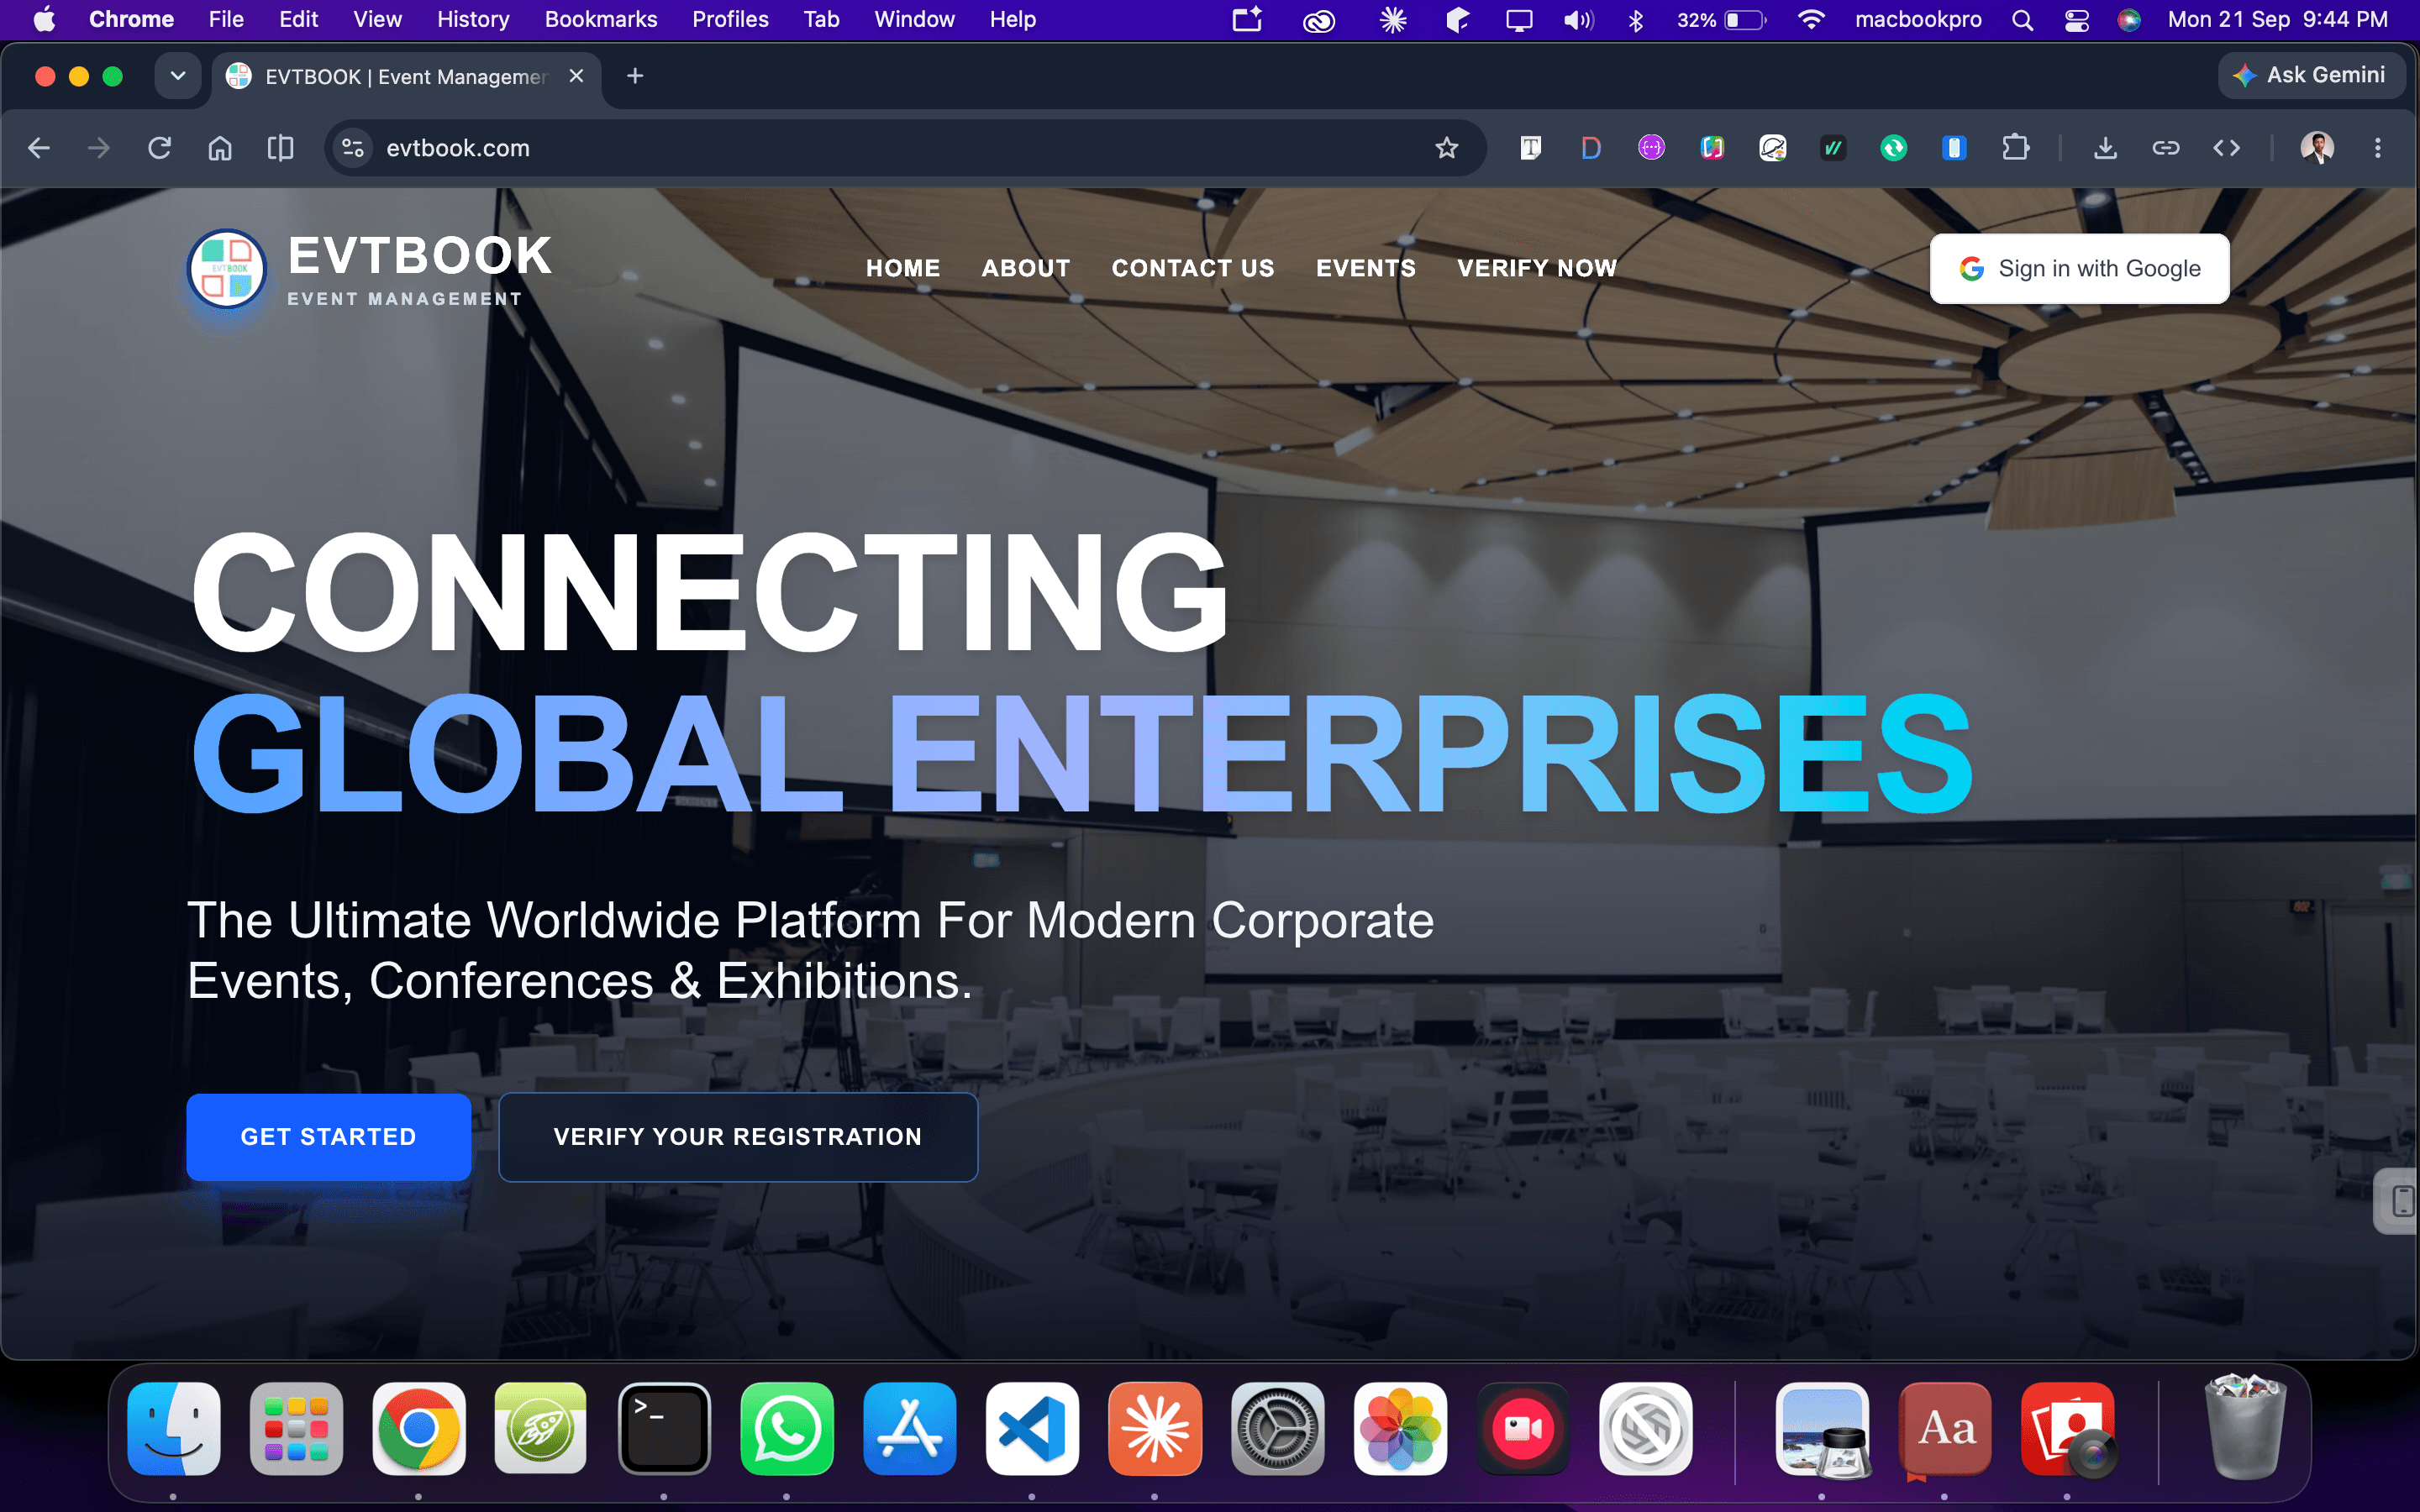Click Ask Gemini button
The image size is (2420, 1512).
[2311, 75]
